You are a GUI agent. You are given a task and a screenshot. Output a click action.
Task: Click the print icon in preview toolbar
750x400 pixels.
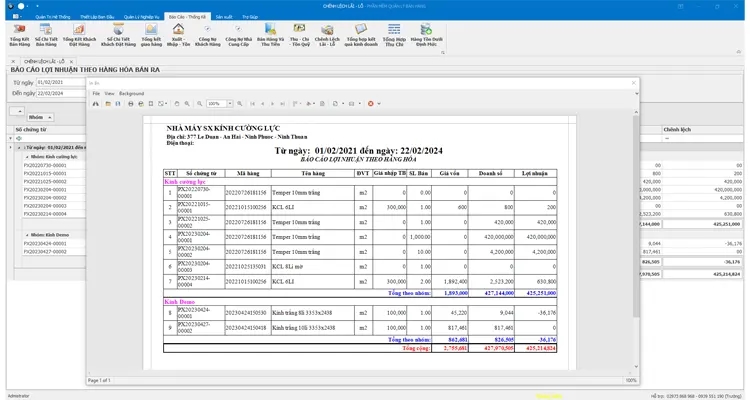click(x=131, y=103)
